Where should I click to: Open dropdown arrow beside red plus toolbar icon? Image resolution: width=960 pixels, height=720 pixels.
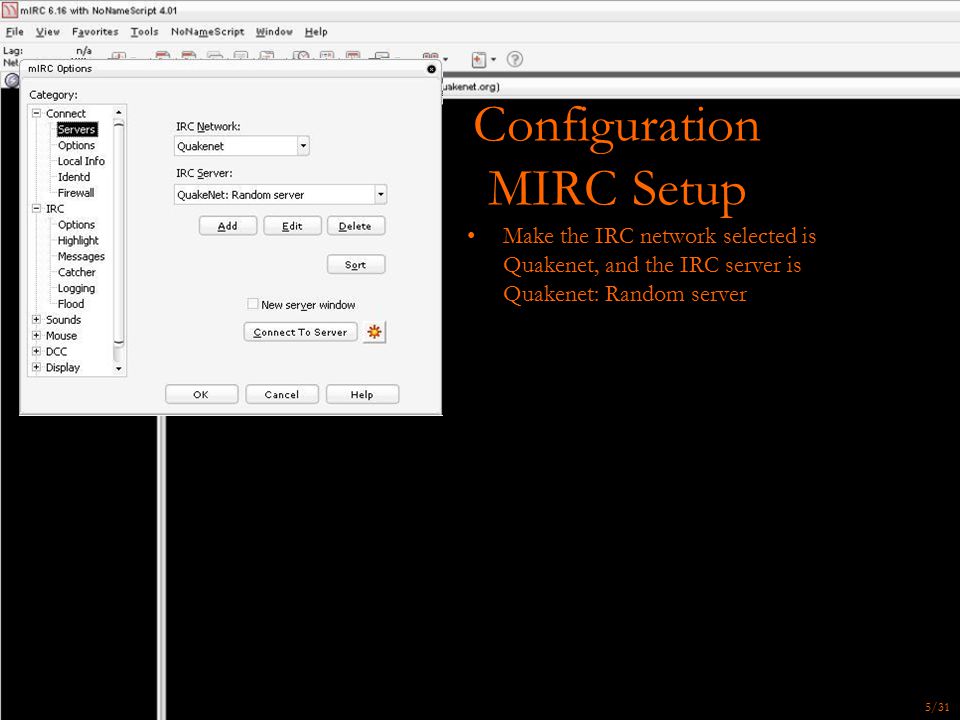click(x=493, y=59)
